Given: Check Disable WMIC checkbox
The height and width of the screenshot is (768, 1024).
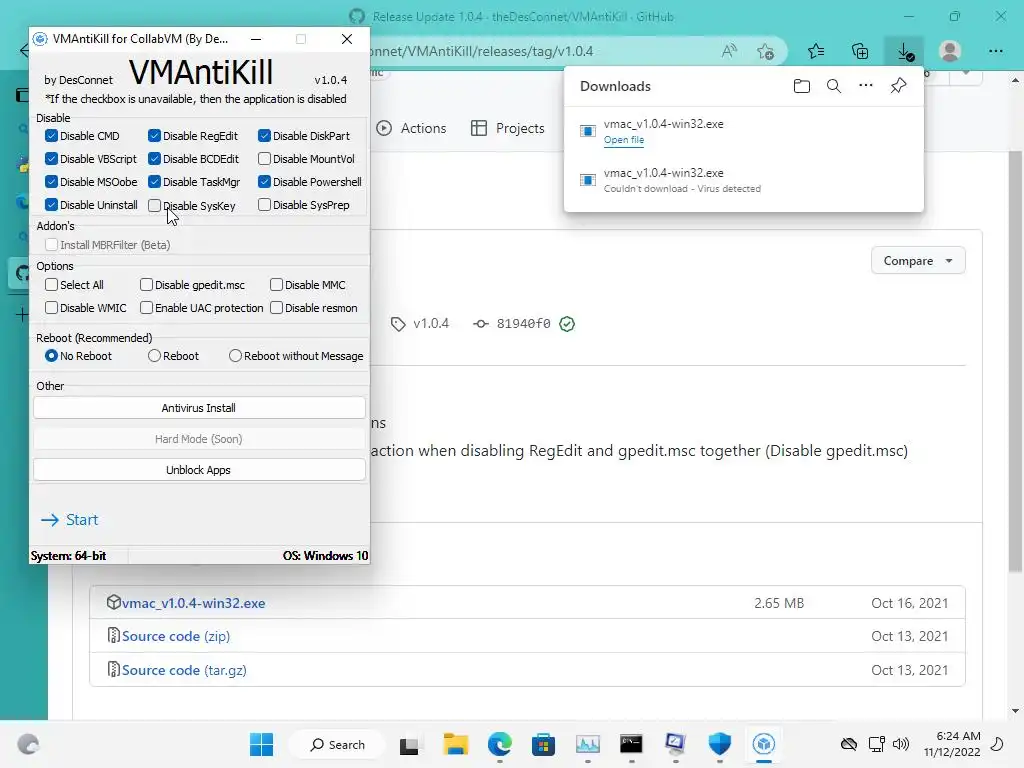Looking at the screenshot, I should 52,308.
